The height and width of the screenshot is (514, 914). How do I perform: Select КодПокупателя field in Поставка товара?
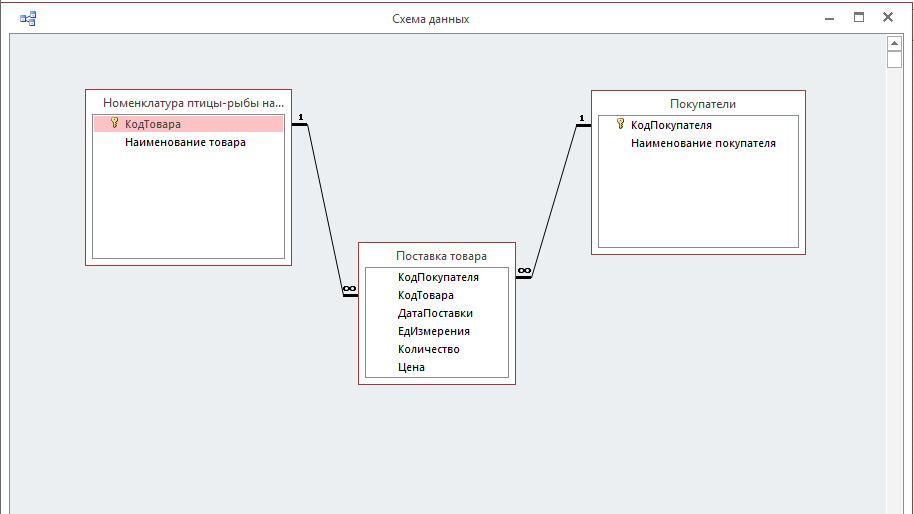coord(438,277)
